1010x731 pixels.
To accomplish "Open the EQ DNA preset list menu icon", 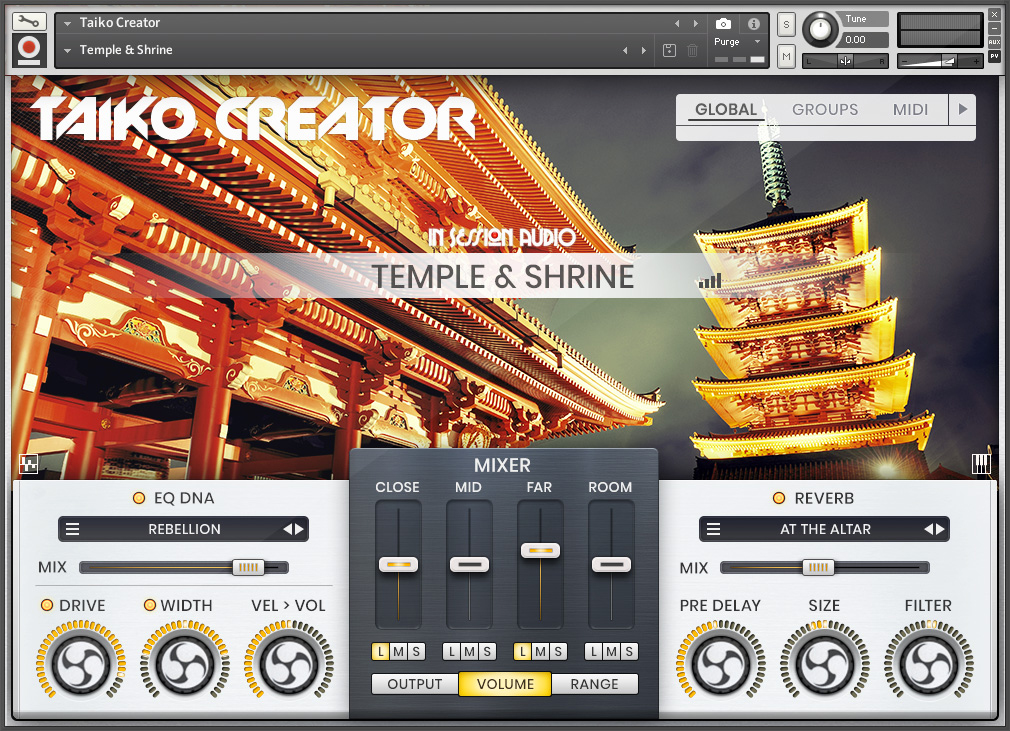I will (73, 529).
